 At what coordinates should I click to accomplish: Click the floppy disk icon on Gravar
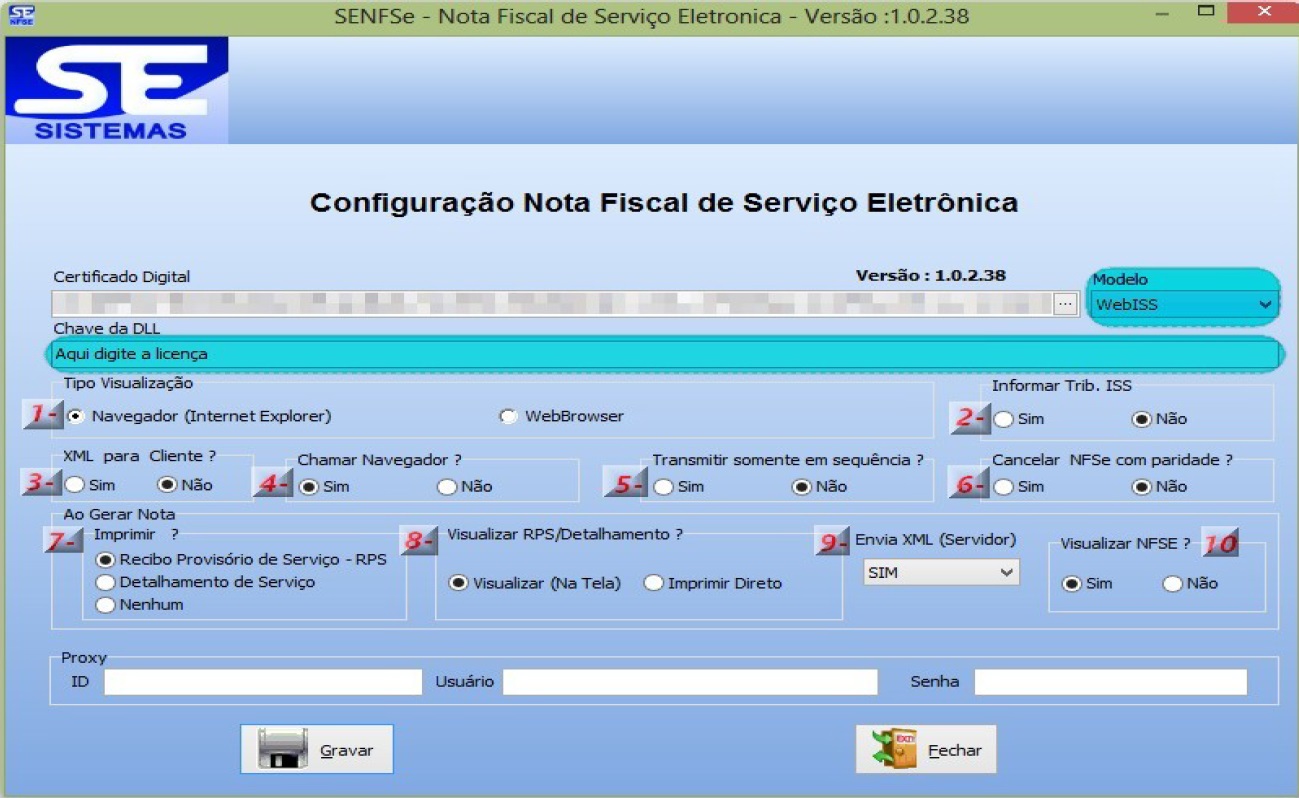coord(283,749)
